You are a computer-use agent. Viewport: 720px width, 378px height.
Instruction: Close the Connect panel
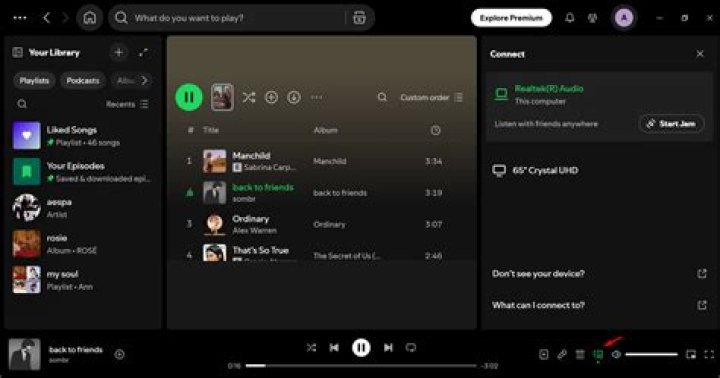700,54
